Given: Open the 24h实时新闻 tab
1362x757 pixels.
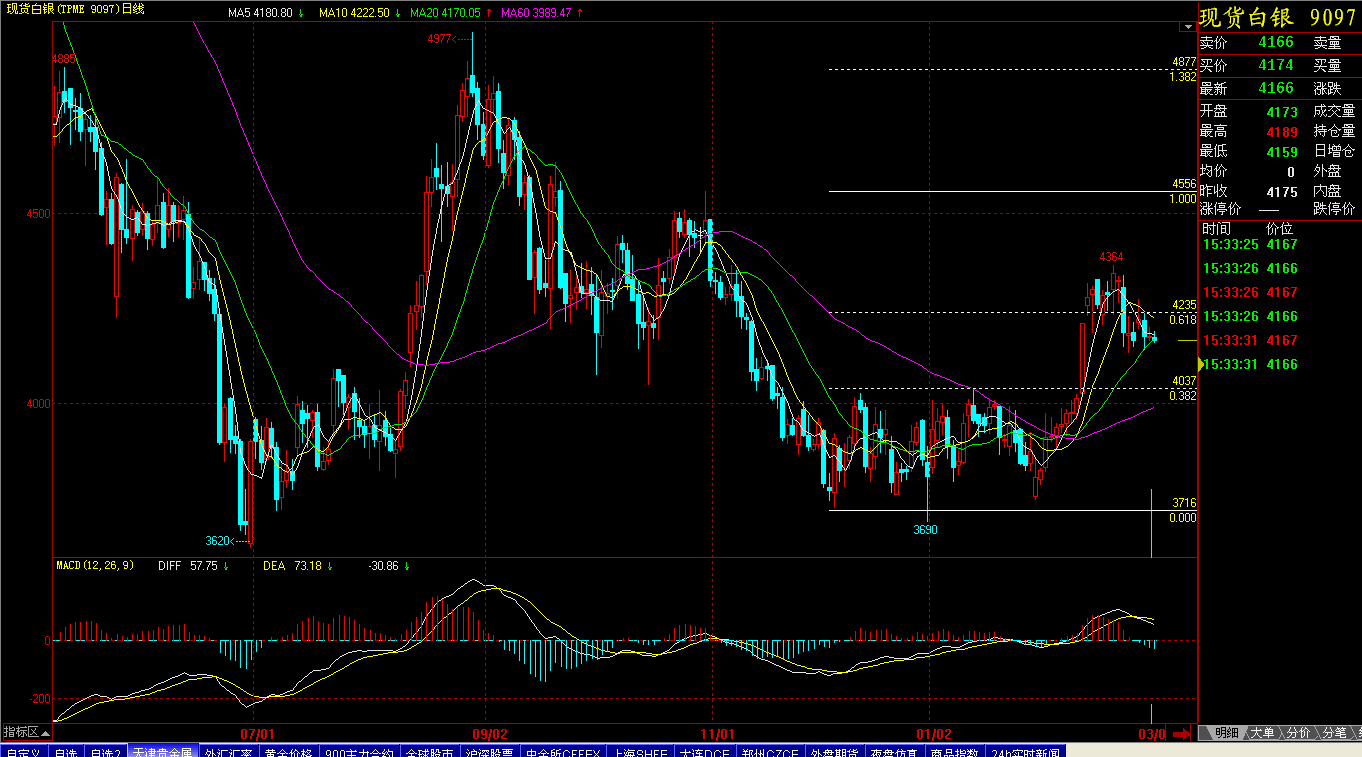Looking at the screenshot, I should click(1025, 751).
